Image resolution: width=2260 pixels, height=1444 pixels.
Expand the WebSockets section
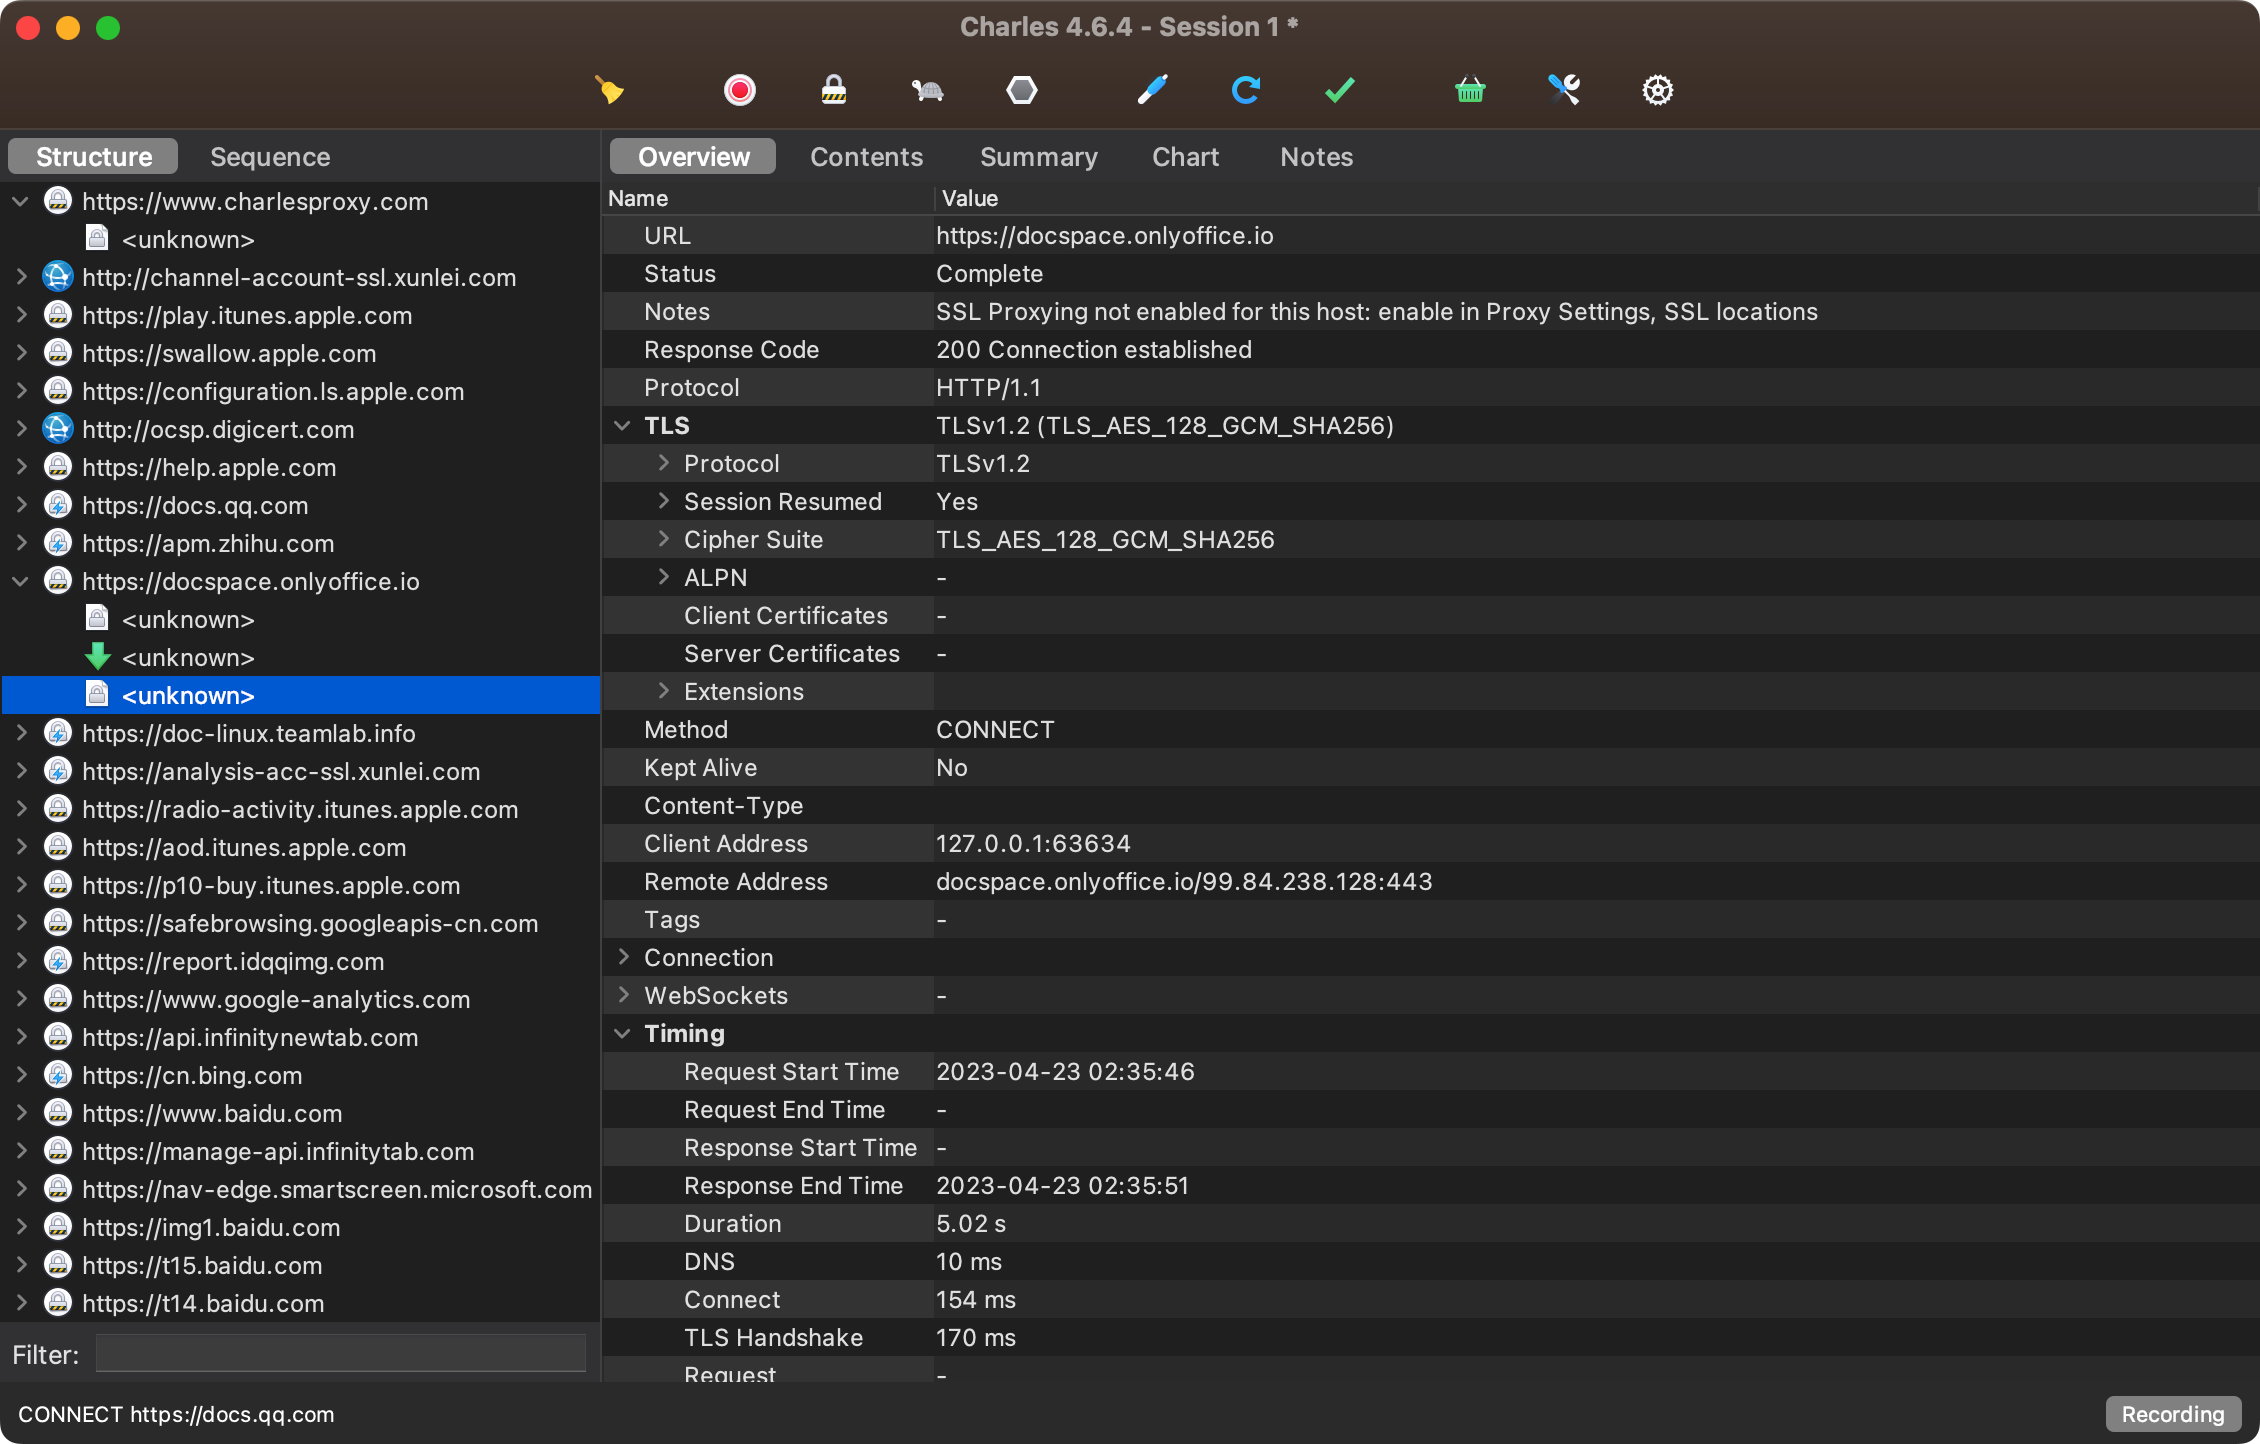[x=622, y=995]
